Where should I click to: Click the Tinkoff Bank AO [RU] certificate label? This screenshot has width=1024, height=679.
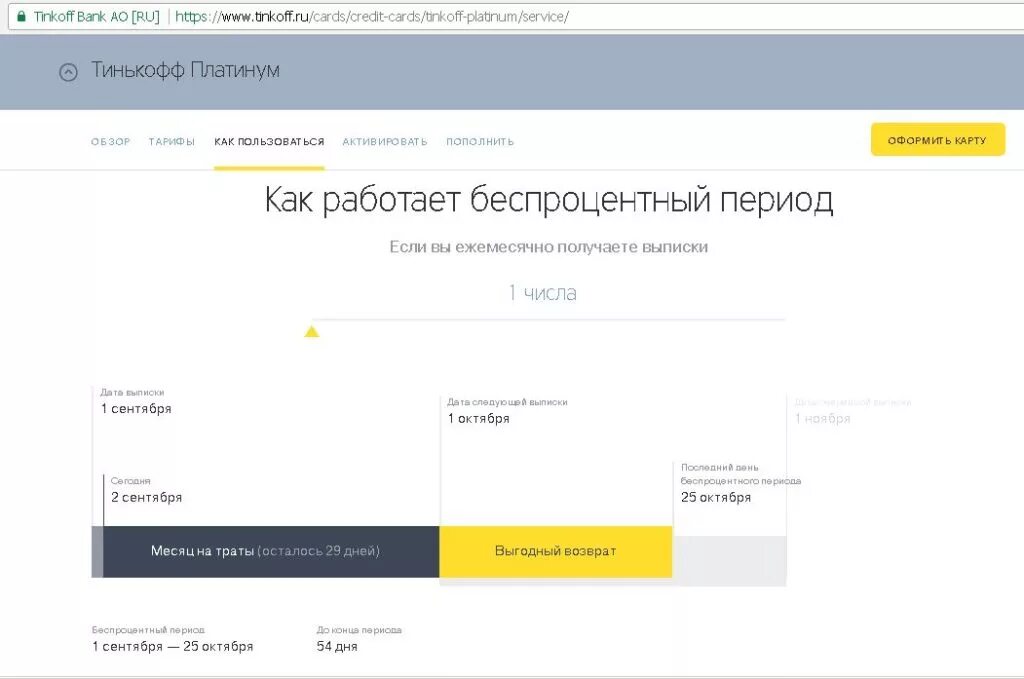coord(97,16)
